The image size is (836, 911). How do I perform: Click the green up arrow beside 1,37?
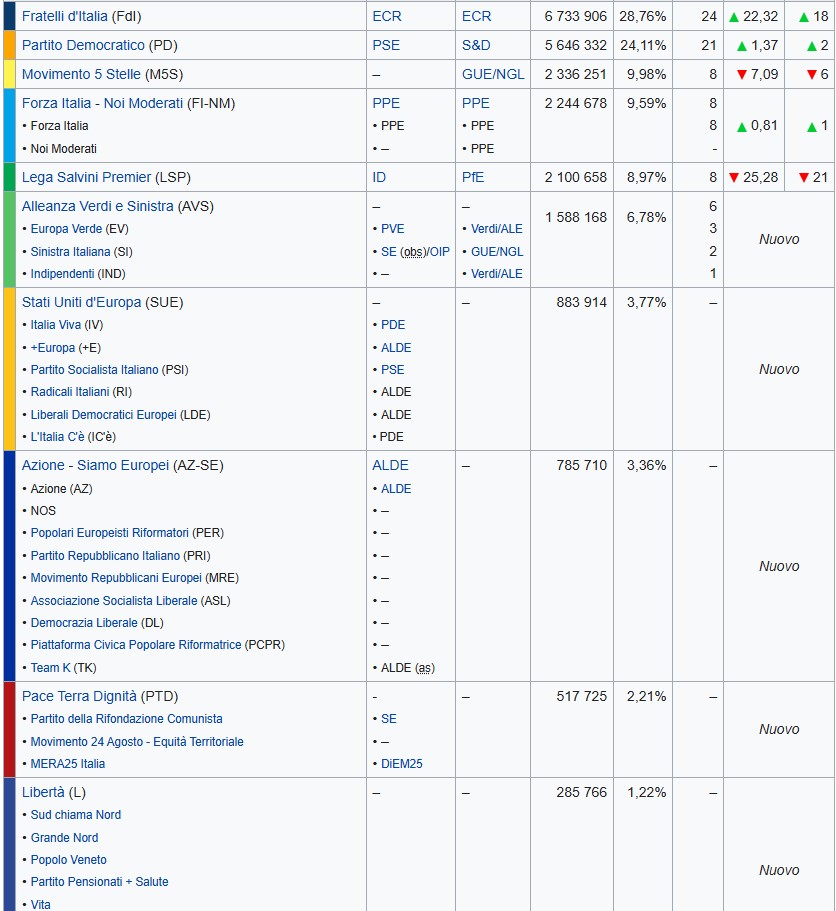click(741, 46)
